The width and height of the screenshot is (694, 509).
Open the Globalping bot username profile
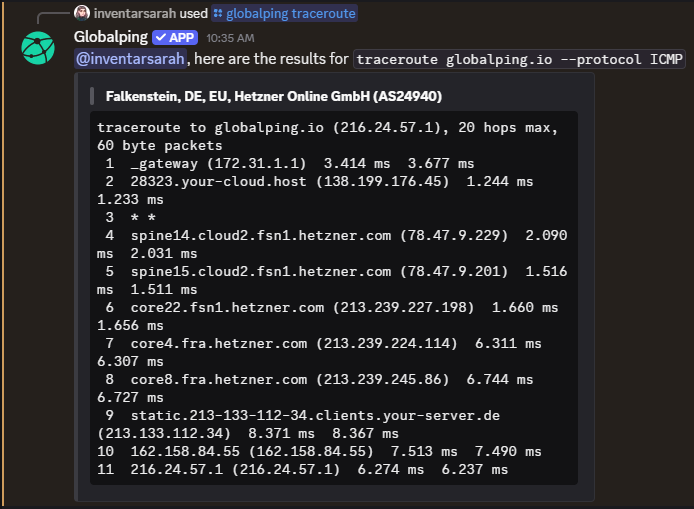[x=111, y=37]
